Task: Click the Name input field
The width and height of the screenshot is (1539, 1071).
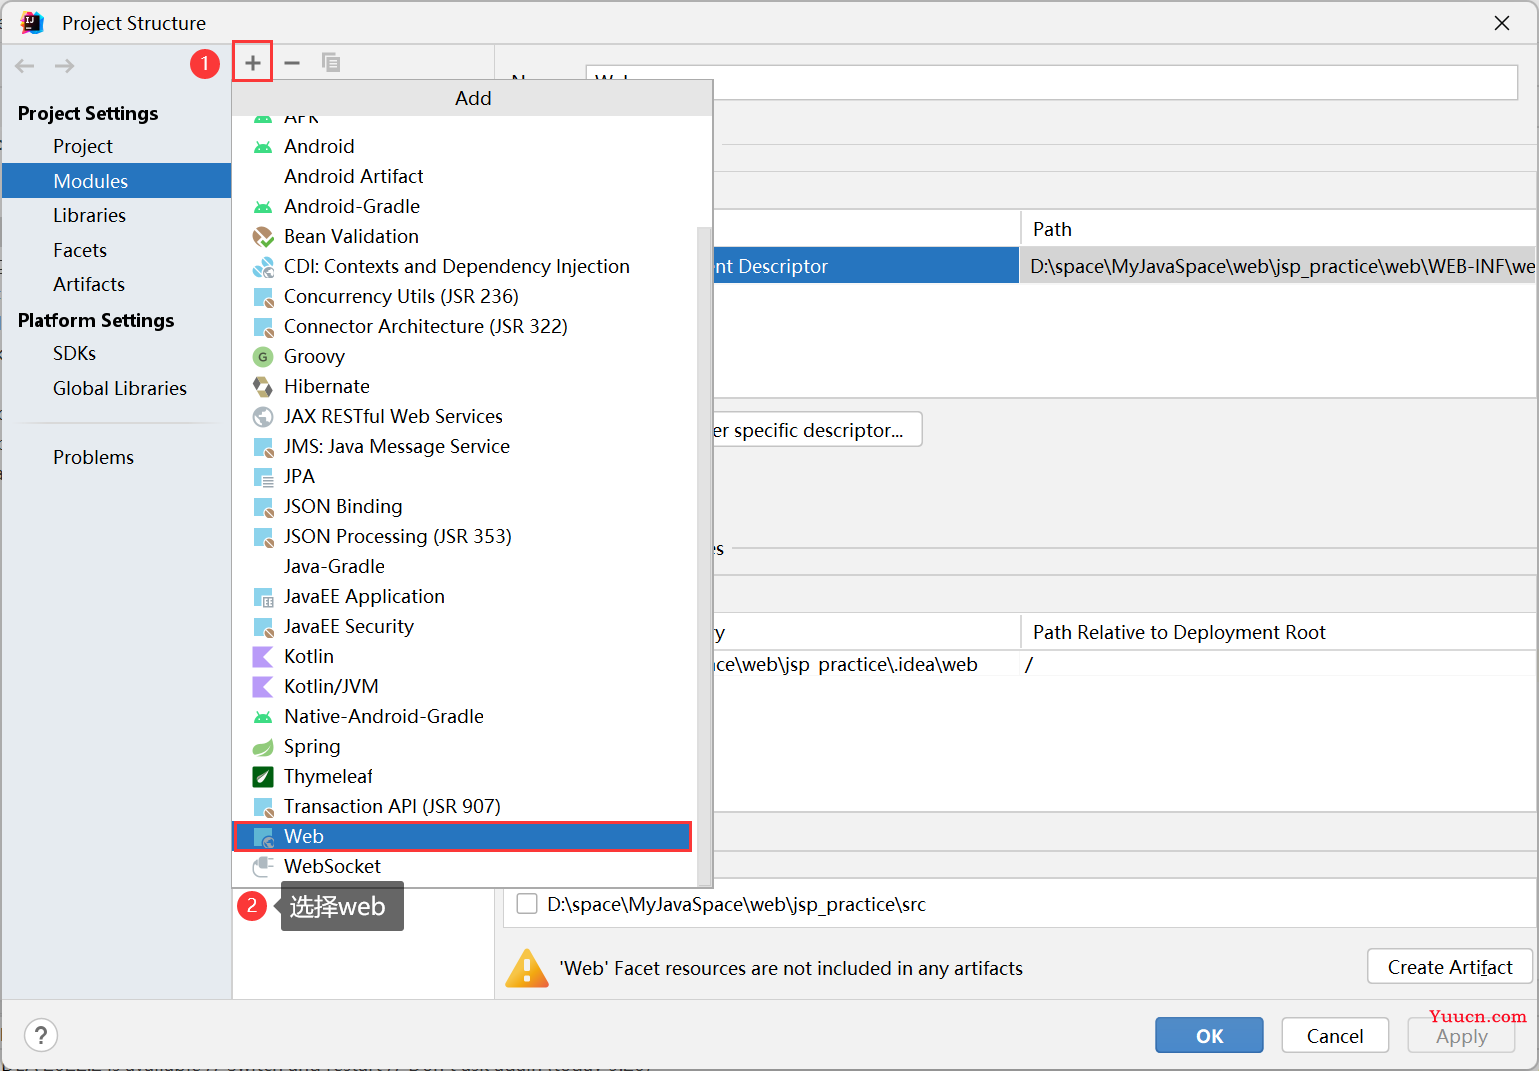Action: (x=1051, y=82)
